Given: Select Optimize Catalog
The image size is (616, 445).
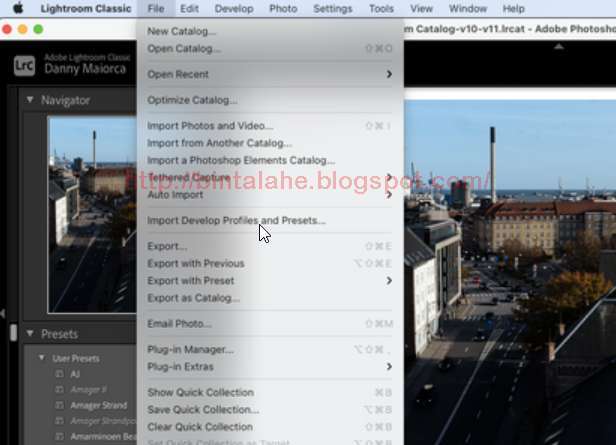Looking at the screenshot, I should 270,100.
